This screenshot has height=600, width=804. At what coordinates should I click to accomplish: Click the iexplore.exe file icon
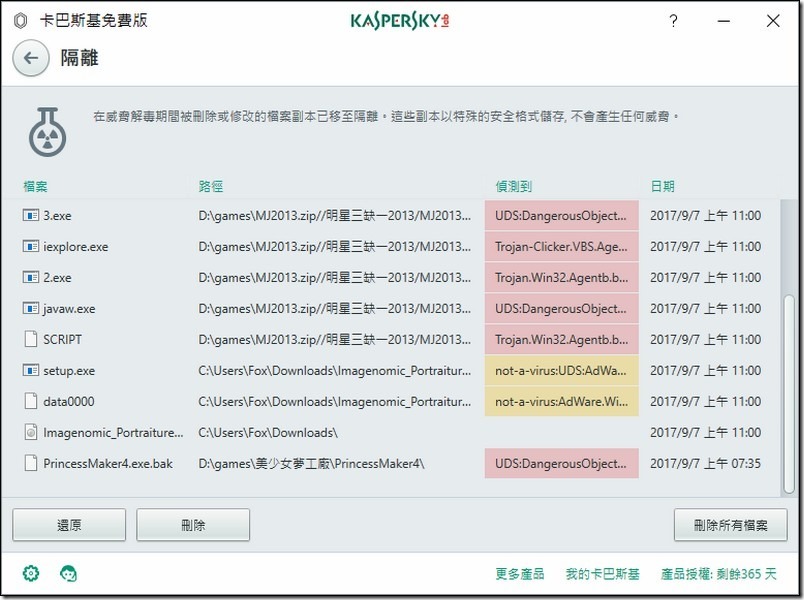31,247
